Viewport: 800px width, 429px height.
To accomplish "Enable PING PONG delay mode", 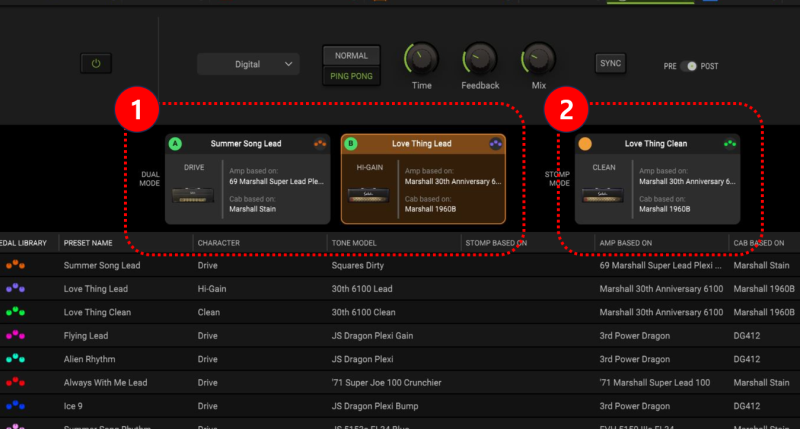I will click(x=351, y=75).
